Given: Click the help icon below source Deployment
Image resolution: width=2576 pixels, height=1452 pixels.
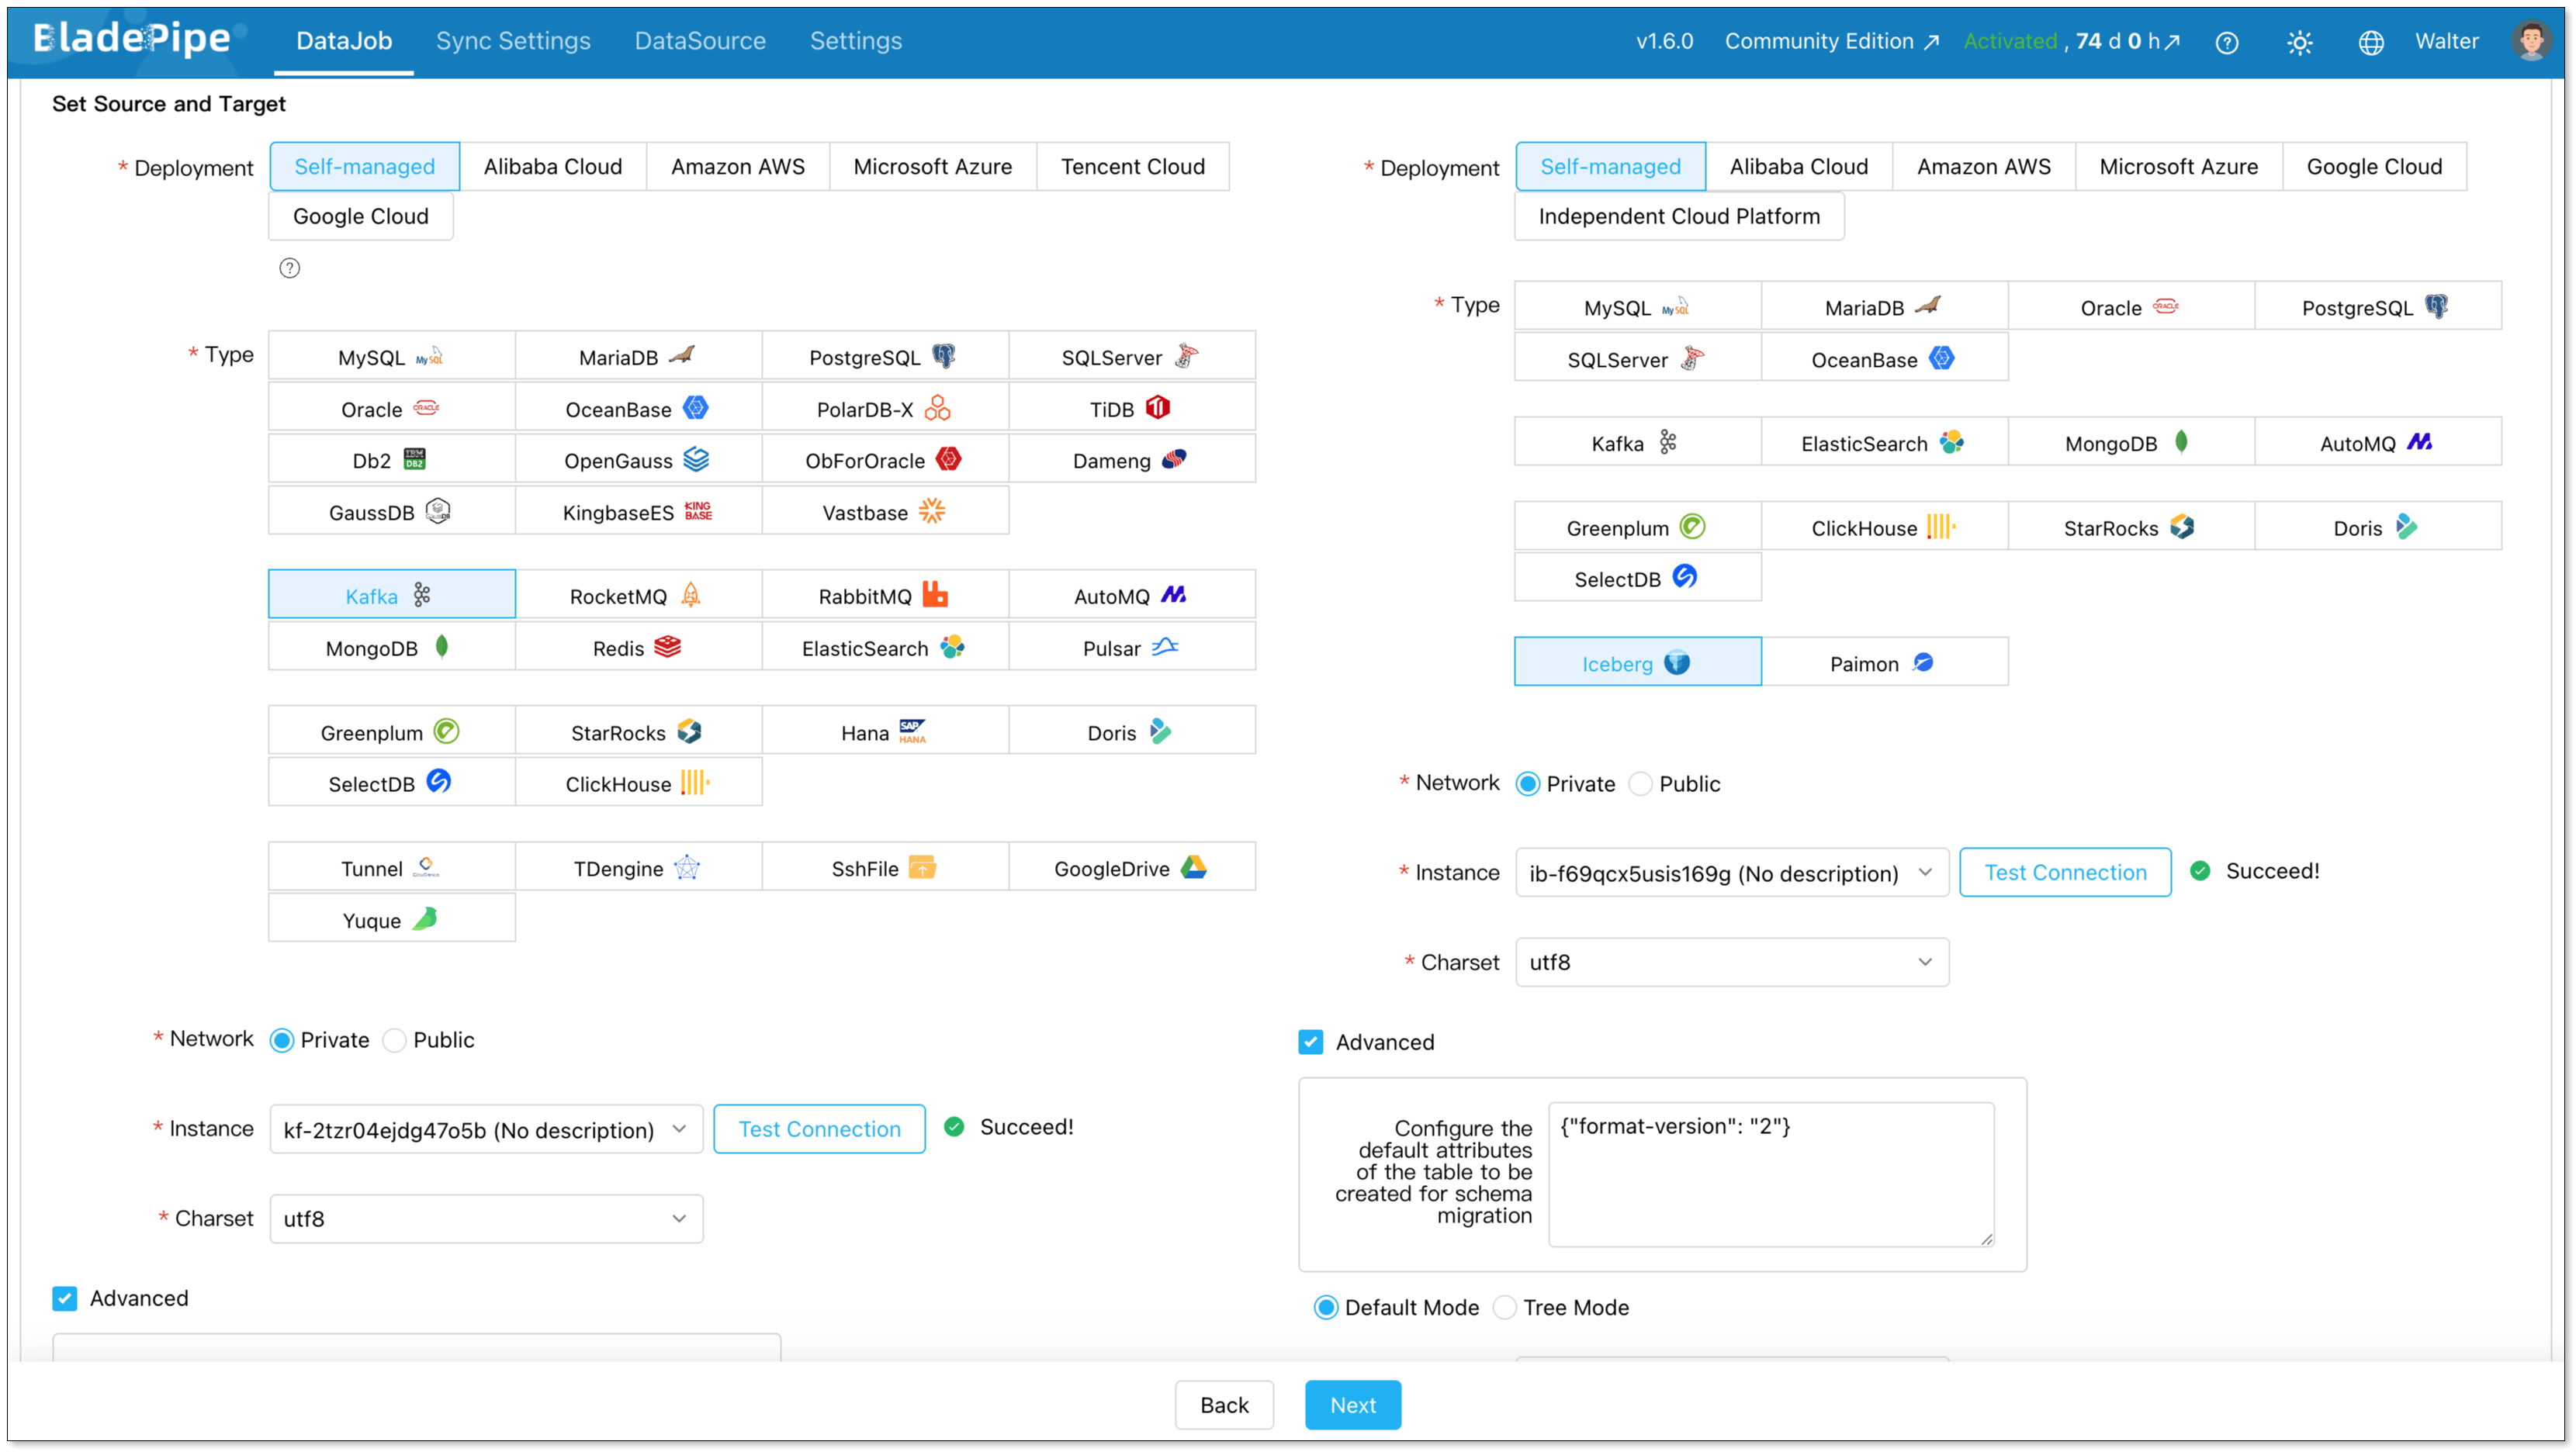Looking at the screenshot, I should [x=289, y=268].
